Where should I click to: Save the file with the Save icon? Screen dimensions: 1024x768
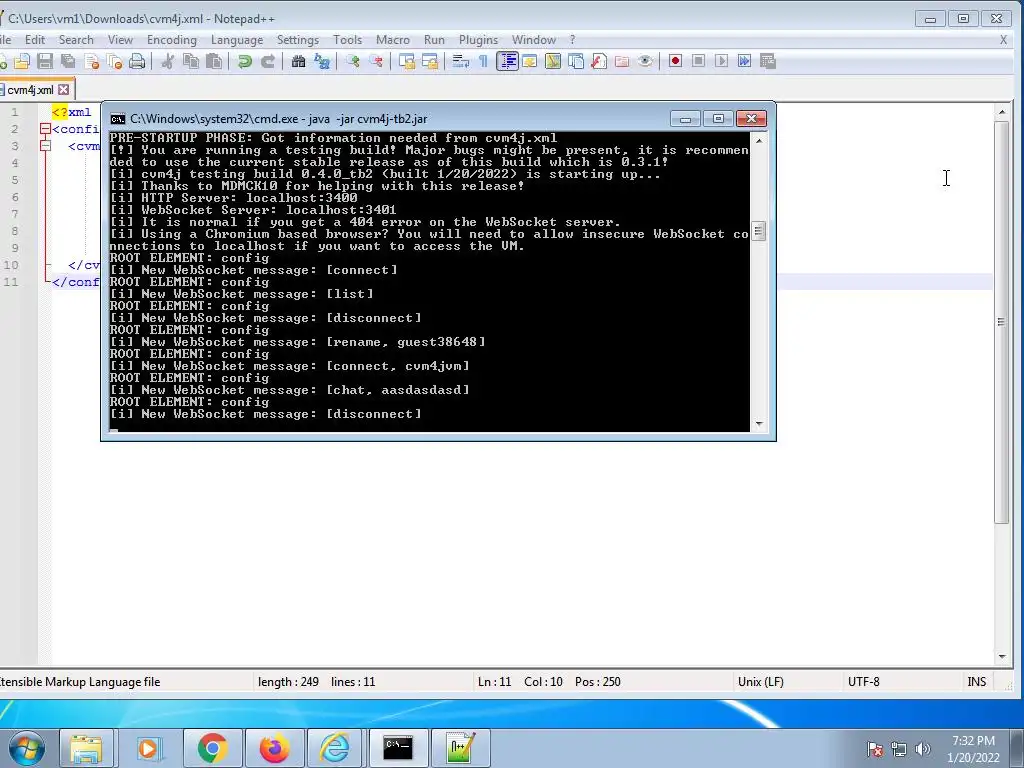[x=45, y=61]
